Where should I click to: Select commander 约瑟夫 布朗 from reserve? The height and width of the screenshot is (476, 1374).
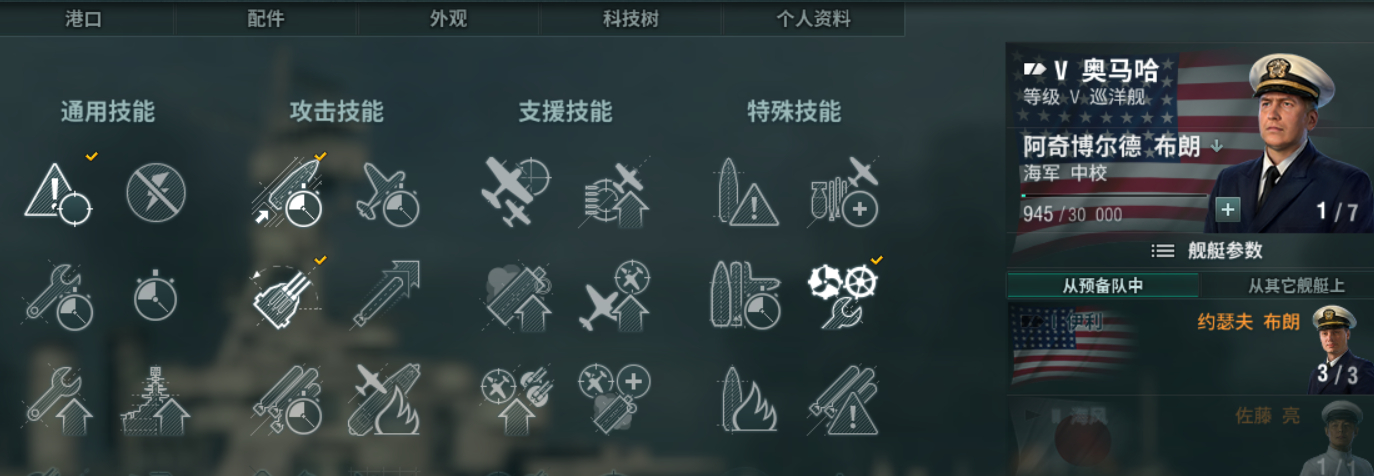[x=1190, y=347]
